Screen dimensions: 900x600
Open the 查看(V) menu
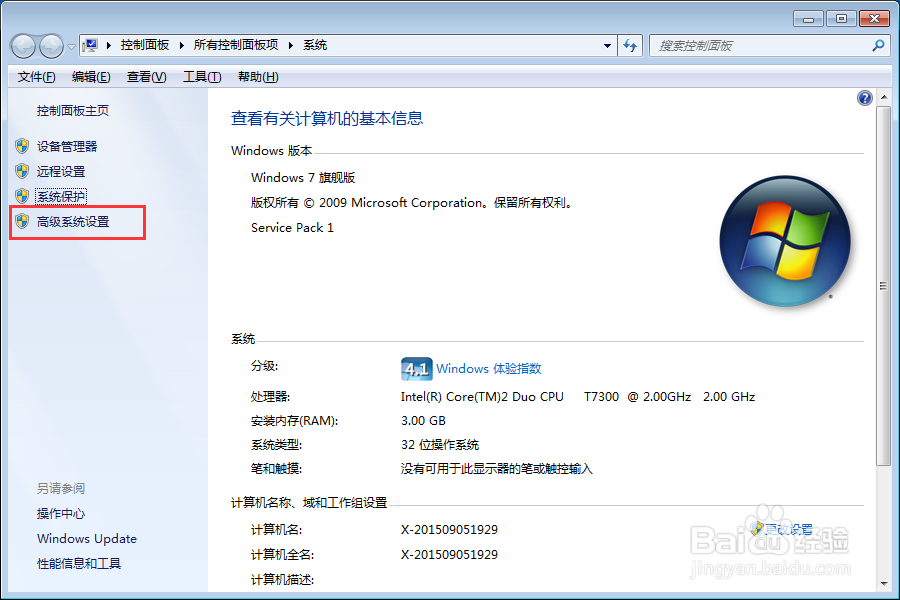[x=146, y=77]
